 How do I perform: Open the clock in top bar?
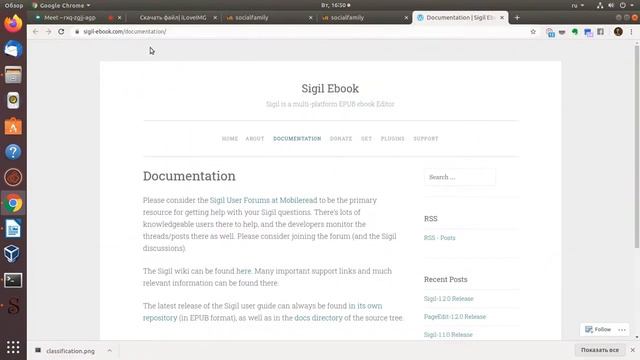[x=335, y=5]
